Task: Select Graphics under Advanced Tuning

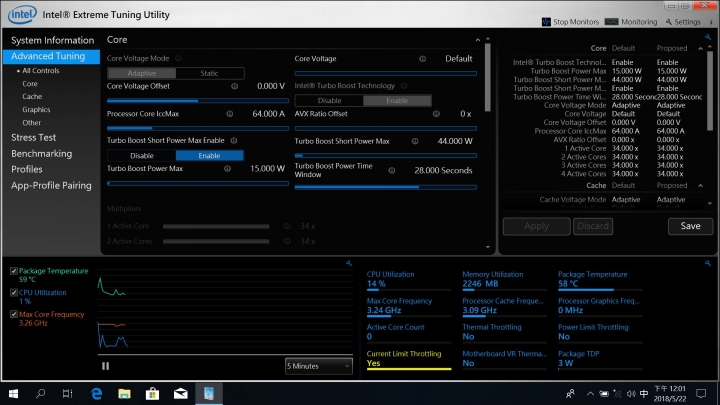Action: tap(36, 110)
